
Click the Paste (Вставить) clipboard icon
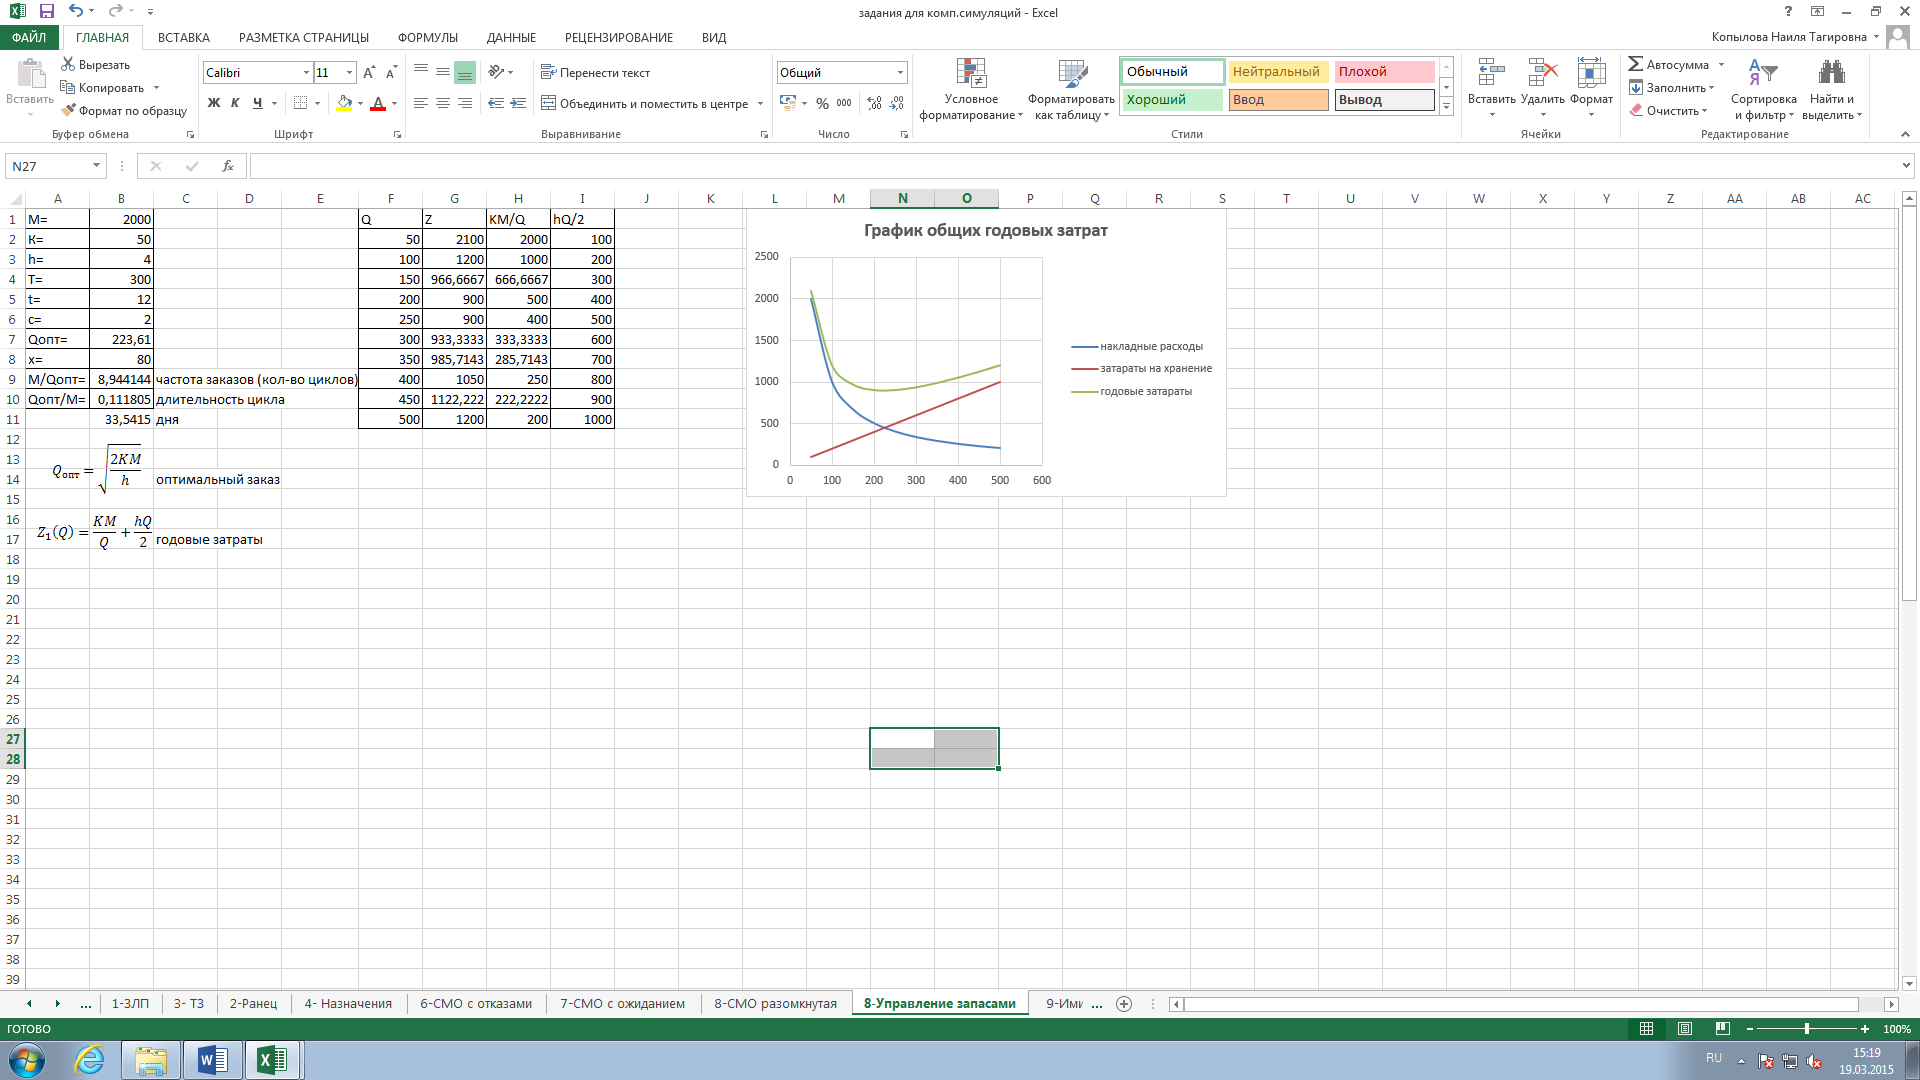[x=30, y=75]
